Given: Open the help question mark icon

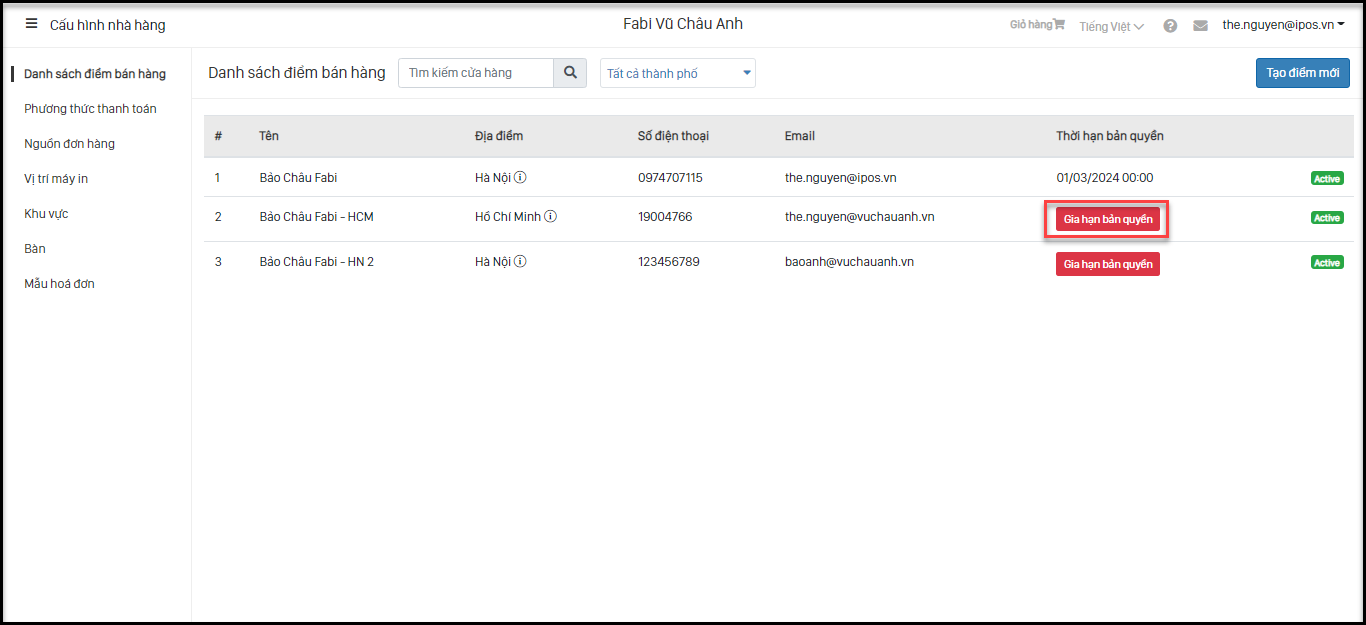Looking at the screenshot, I should click(1170, 26).
